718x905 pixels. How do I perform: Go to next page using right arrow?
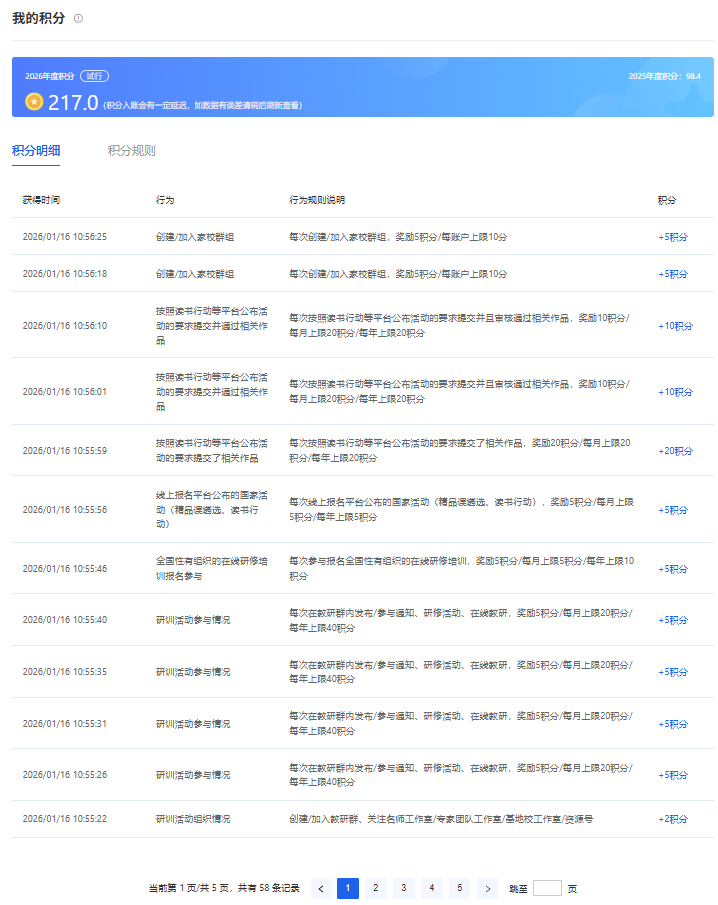[487, 888]
